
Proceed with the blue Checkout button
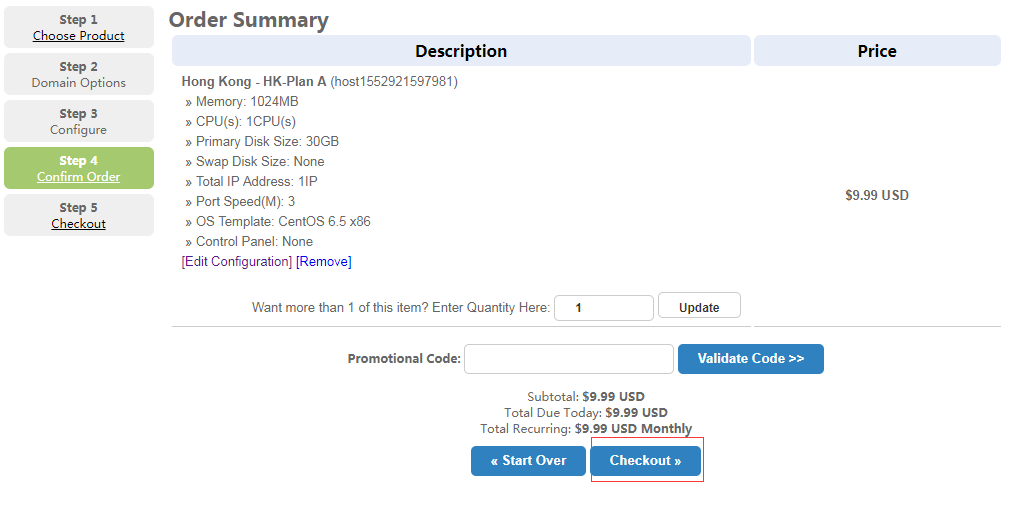pyautogui.click(x=645, y=461)
